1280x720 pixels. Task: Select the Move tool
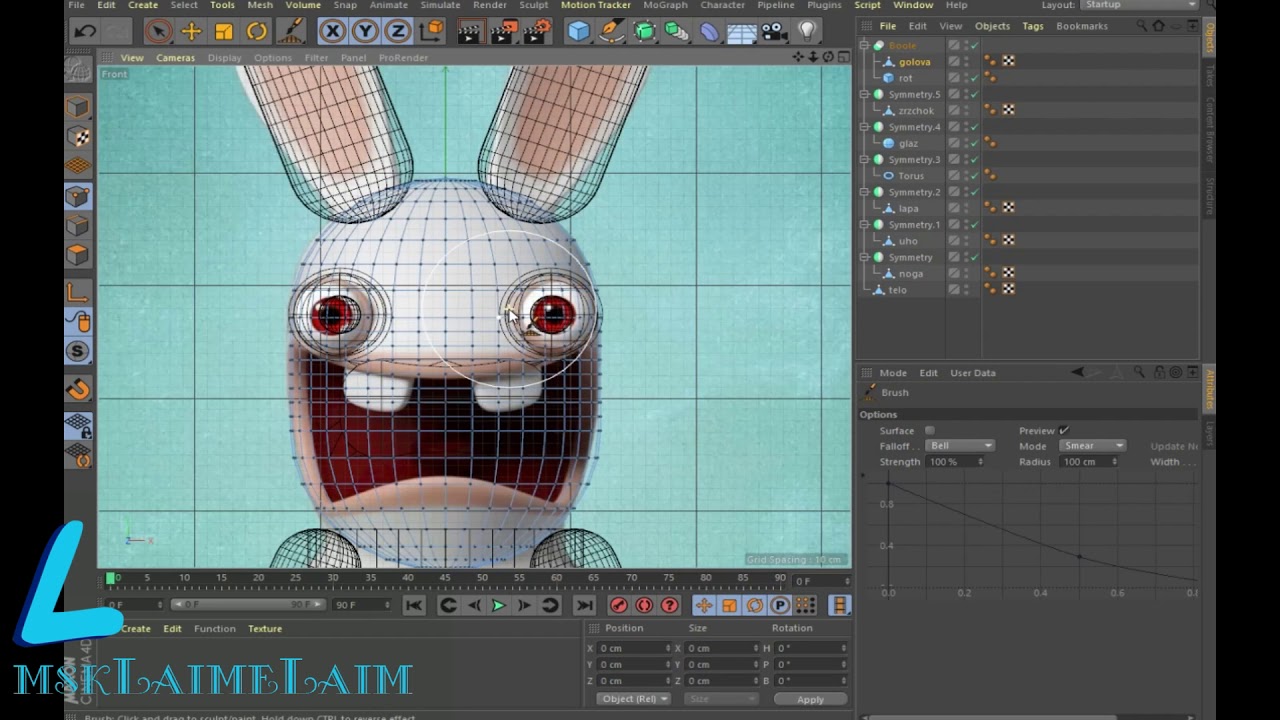[x=191, y=31]
